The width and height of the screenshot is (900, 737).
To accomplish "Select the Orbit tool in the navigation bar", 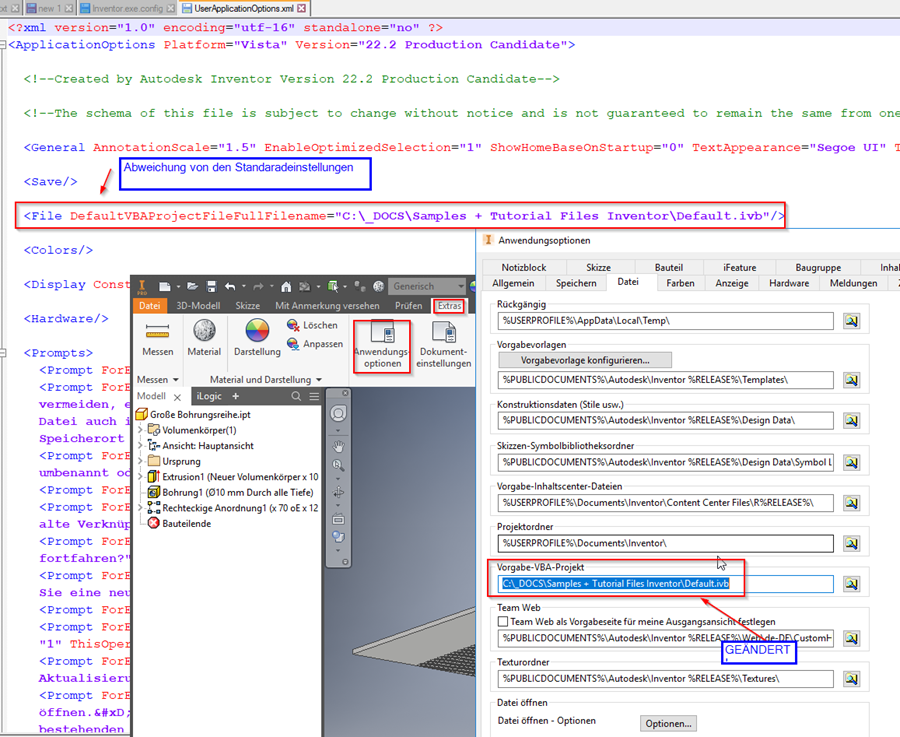I will [x=339, y=492].
